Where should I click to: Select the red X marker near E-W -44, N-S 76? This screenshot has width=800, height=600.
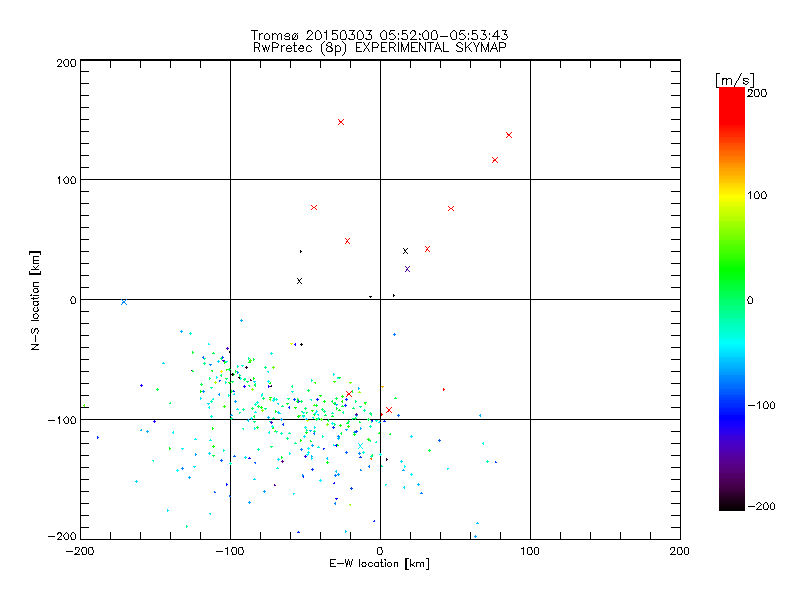(x=314, y=208)
